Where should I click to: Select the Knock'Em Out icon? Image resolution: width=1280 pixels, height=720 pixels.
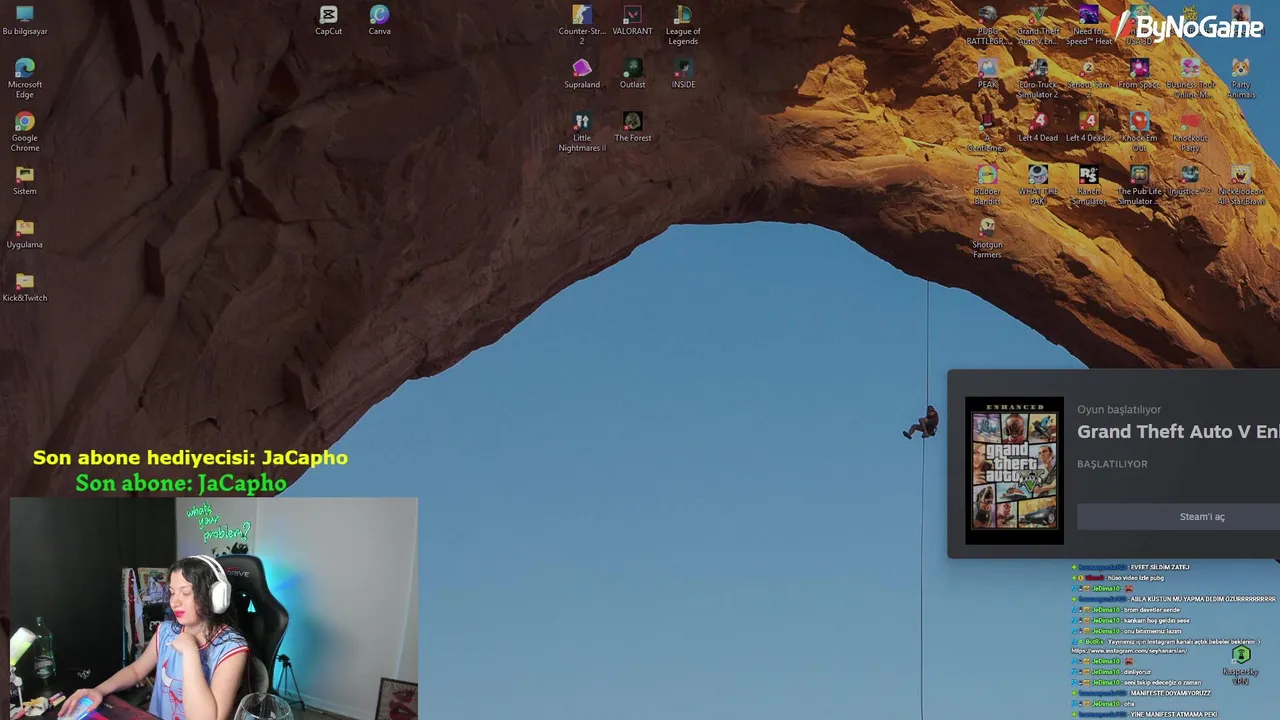(1139, 132)
